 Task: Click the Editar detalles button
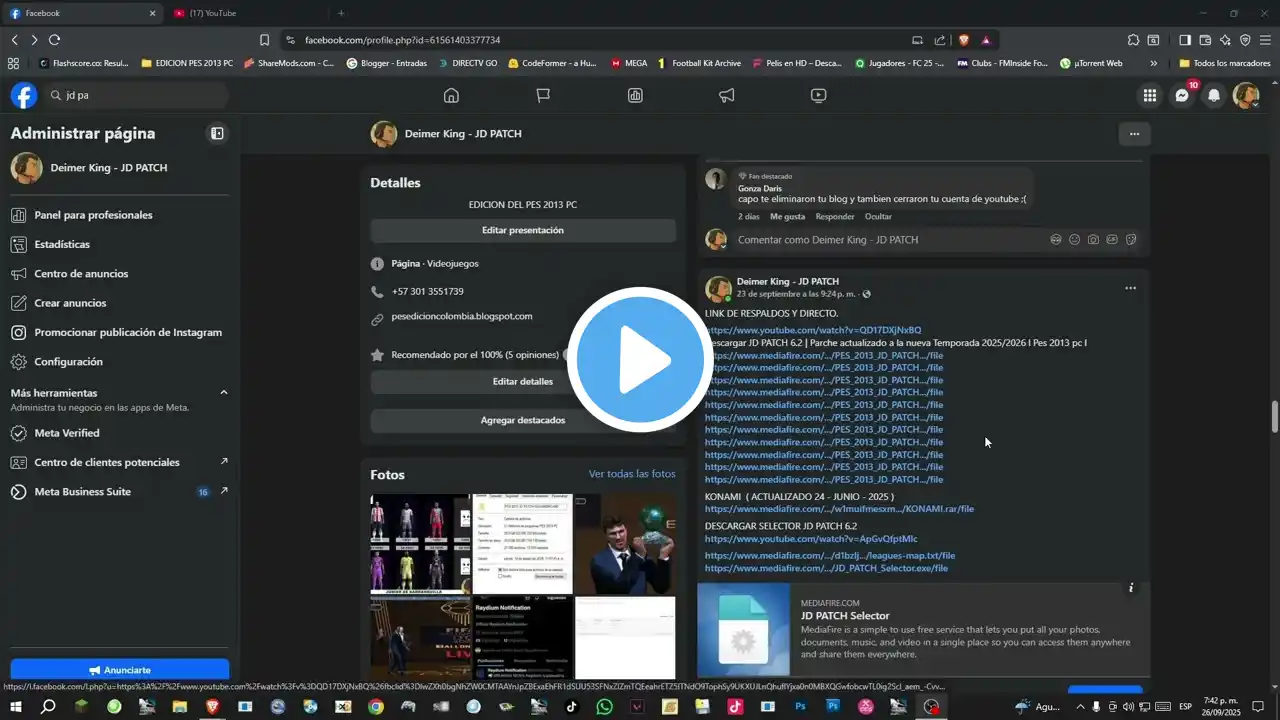[523, 382]
